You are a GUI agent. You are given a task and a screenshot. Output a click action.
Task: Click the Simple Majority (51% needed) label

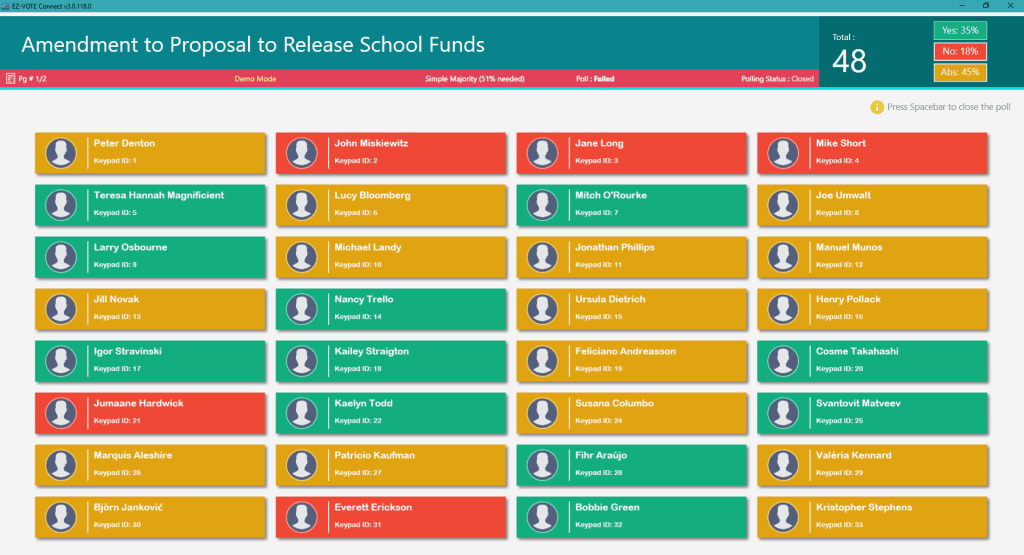pyautogui.click(x=474, y=78)
